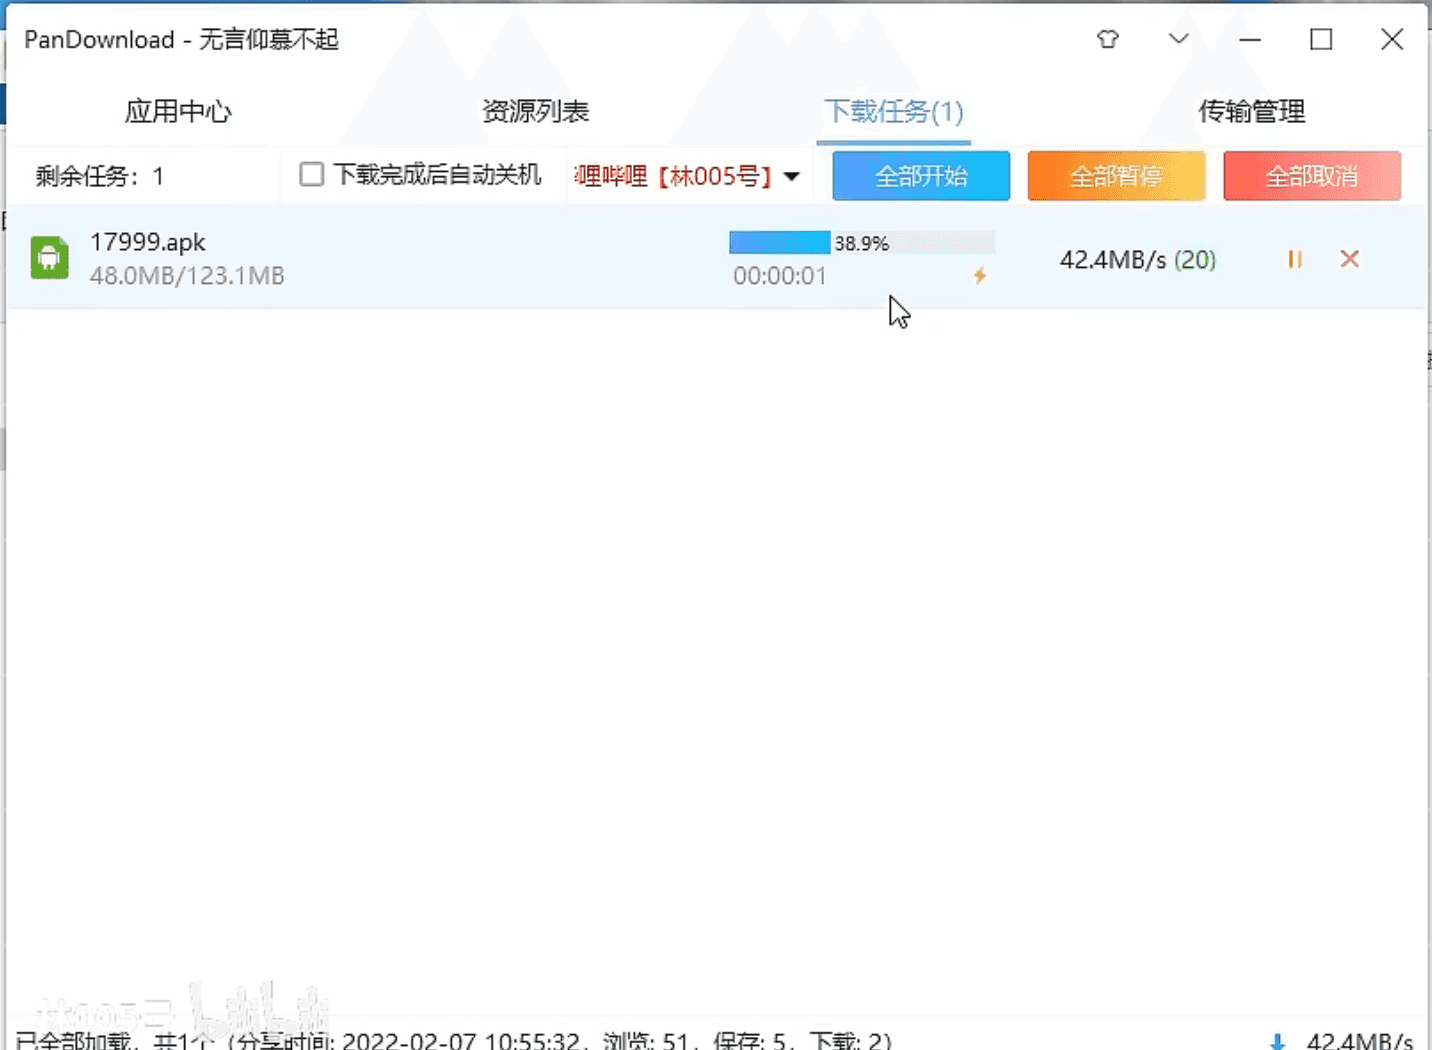Open the 传输管理 tab

[x=1251, y=111]
